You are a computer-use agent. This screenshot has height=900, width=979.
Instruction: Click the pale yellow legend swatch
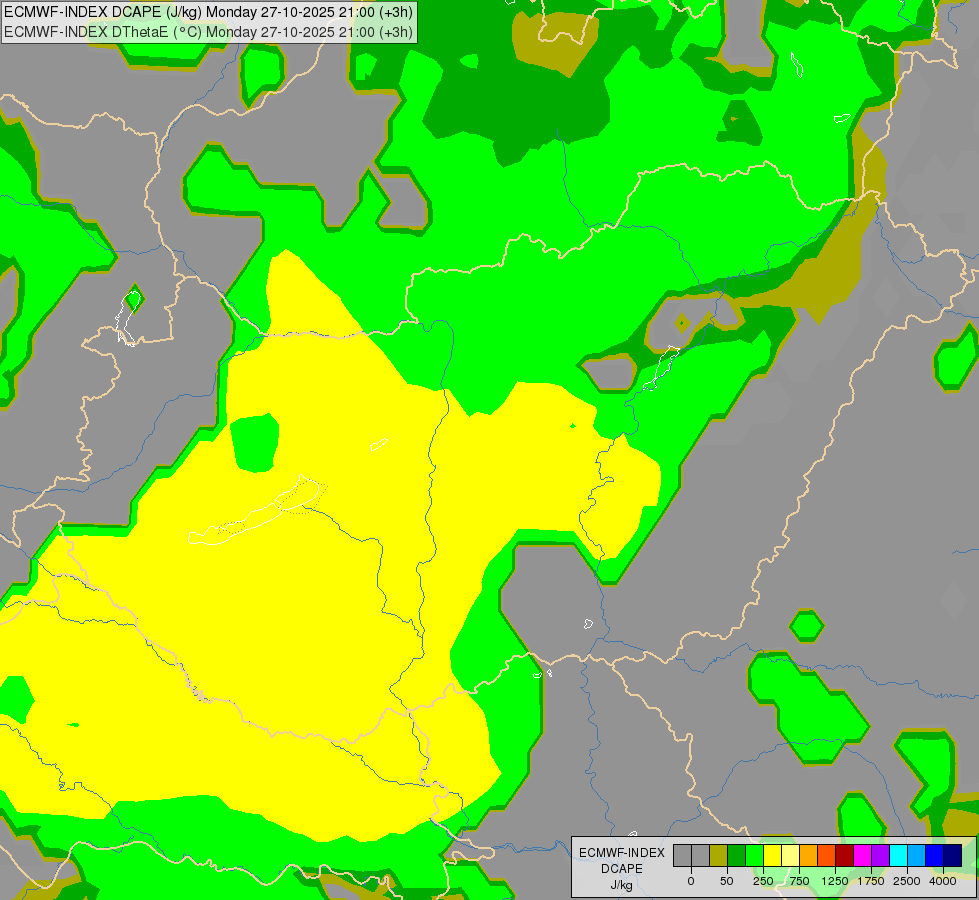click(790, 855)
